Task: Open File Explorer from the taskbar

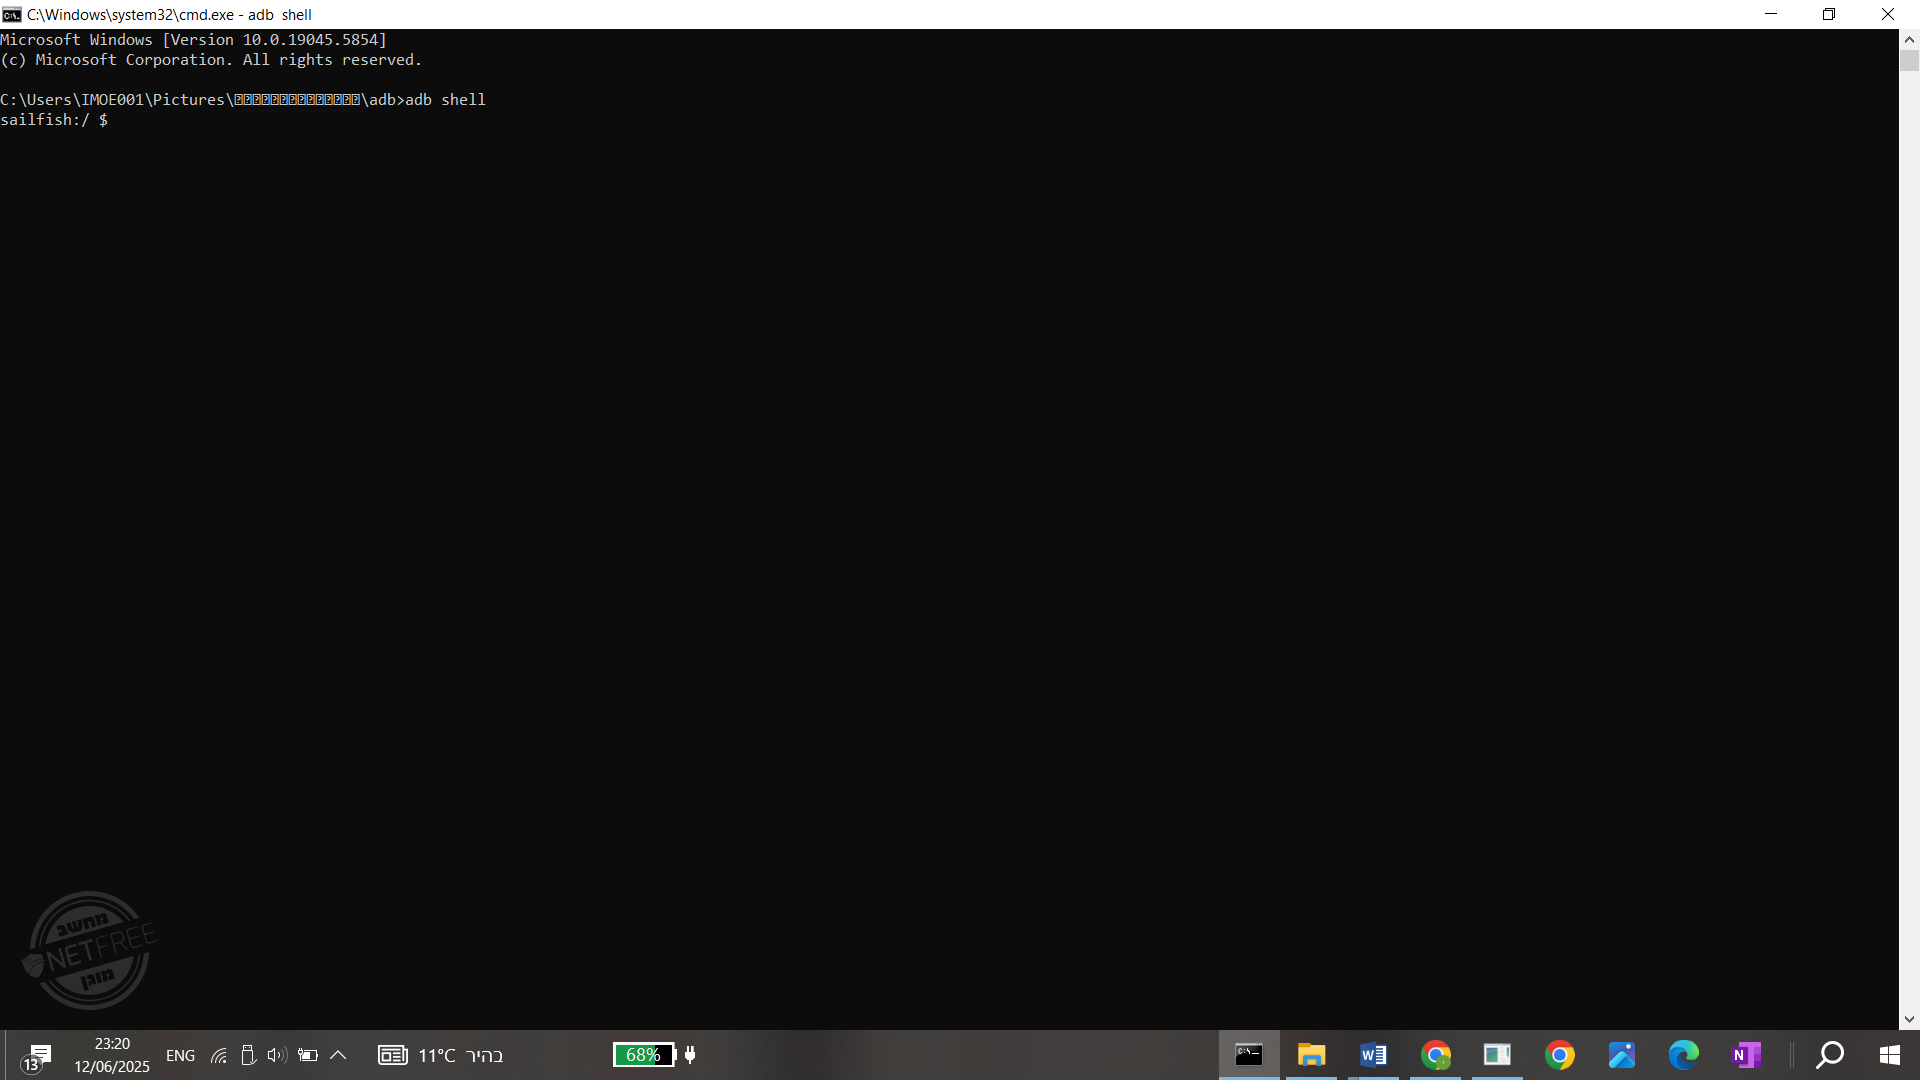Action: 1311,1055
